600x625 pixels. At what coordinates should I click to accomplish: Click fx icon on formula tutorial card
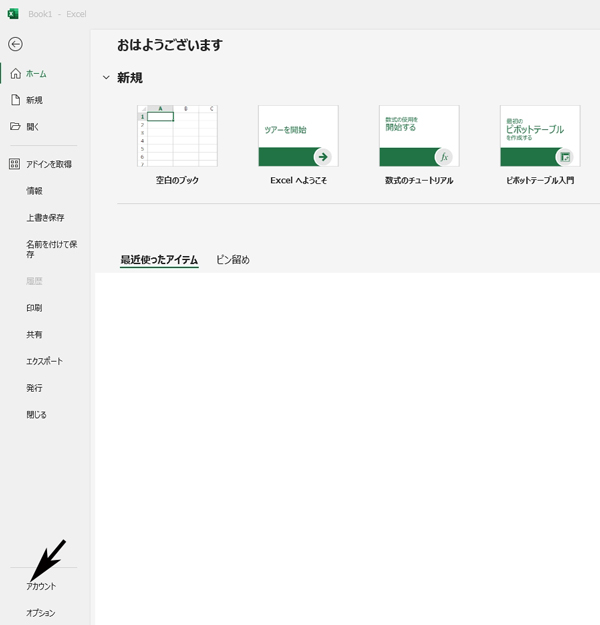tap(444, 157)
